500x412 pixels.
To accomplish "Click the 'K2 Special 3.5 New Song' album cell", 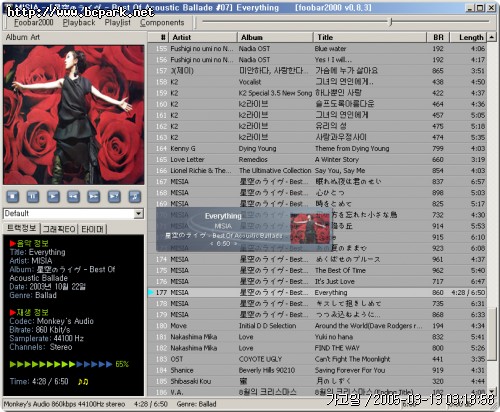I will [275, 93].
